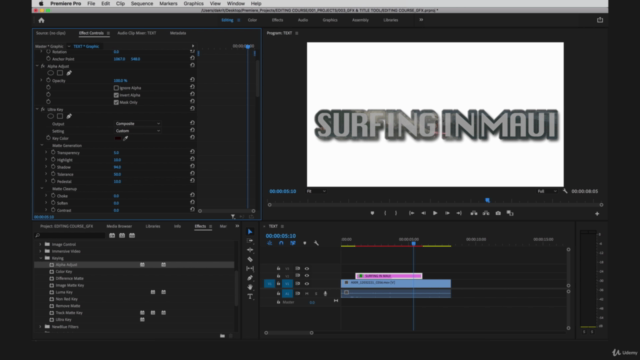Image resolution: width=640 pixels, height=360 pixels.
Task: Switch to Audio Clip Mixer tab
Action: 137,33
